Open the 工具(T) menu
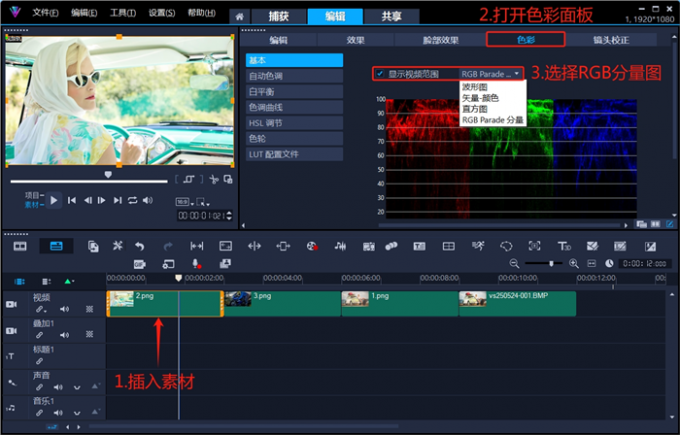The width and height of the screenshot is (680, 435). coord(123,13)
